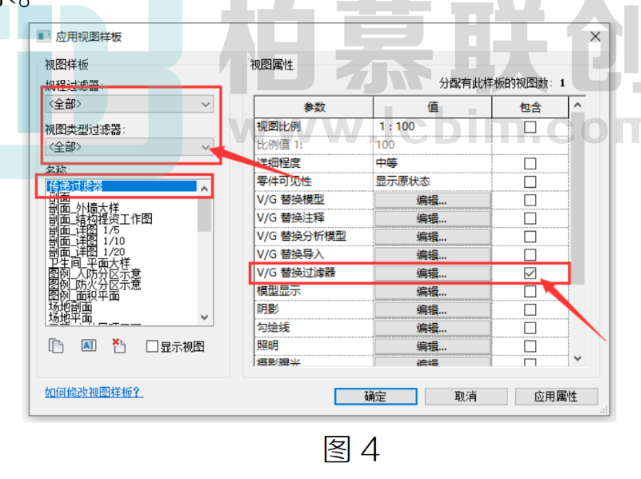Click 编辑 button for V/G 替换模型
Viewport: 641px width, 479px height.
pos(433,200)
